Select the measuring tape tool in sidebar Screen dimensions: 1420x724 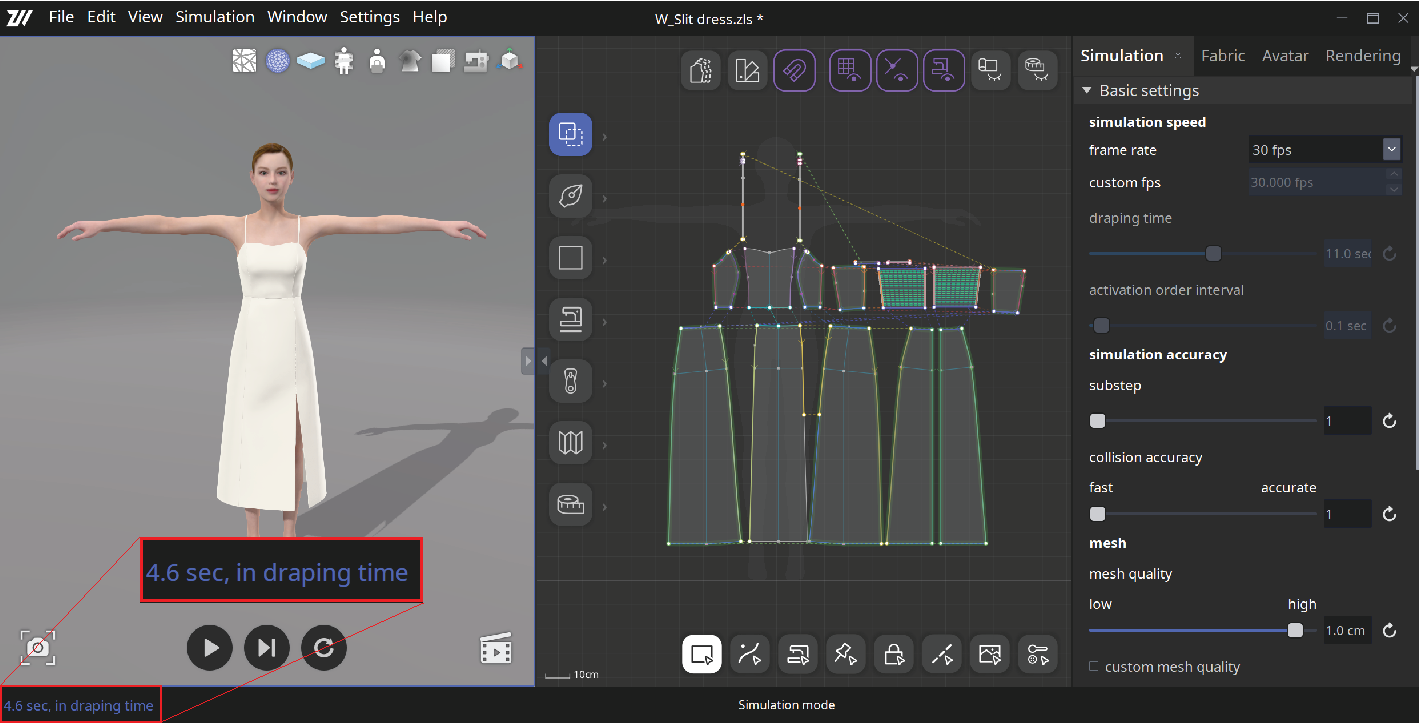click(x=570, y=504)
